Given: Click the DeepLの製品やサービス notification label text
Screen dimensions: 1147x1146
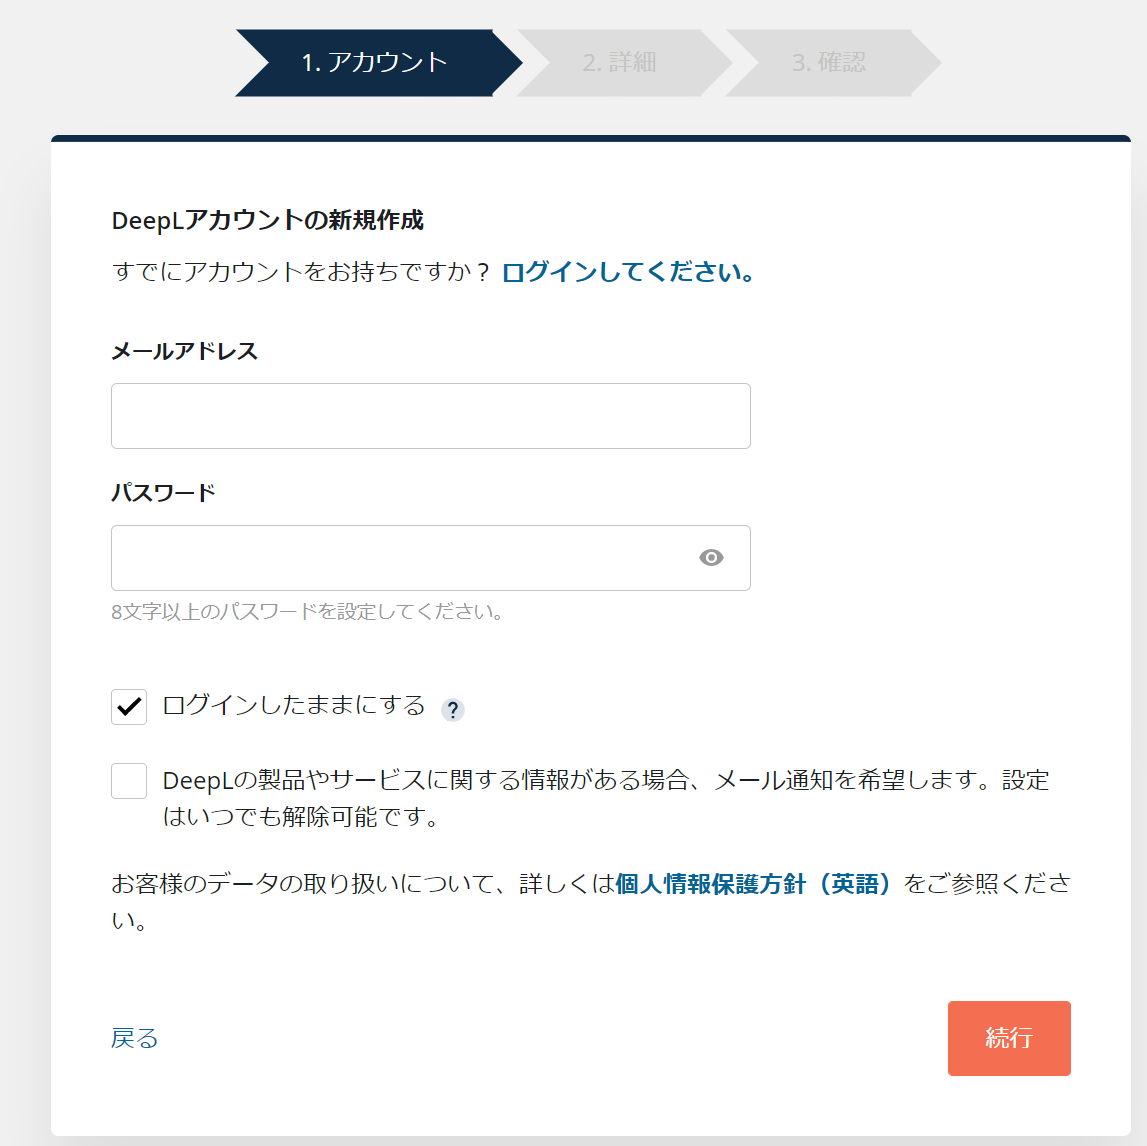Looking at the screenshot, I should (606, 798).
